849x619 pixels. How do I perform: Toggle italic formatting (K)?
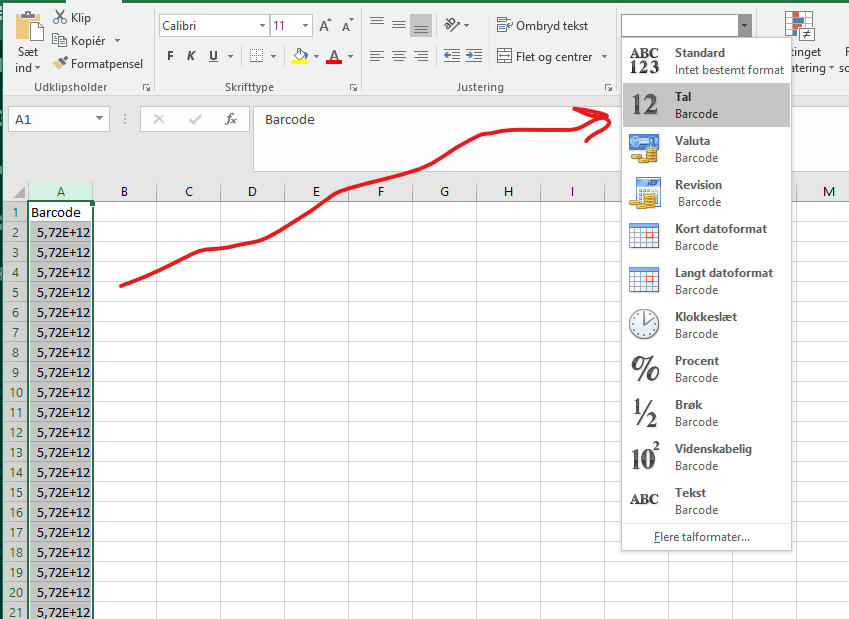click(x=192, y=56)
